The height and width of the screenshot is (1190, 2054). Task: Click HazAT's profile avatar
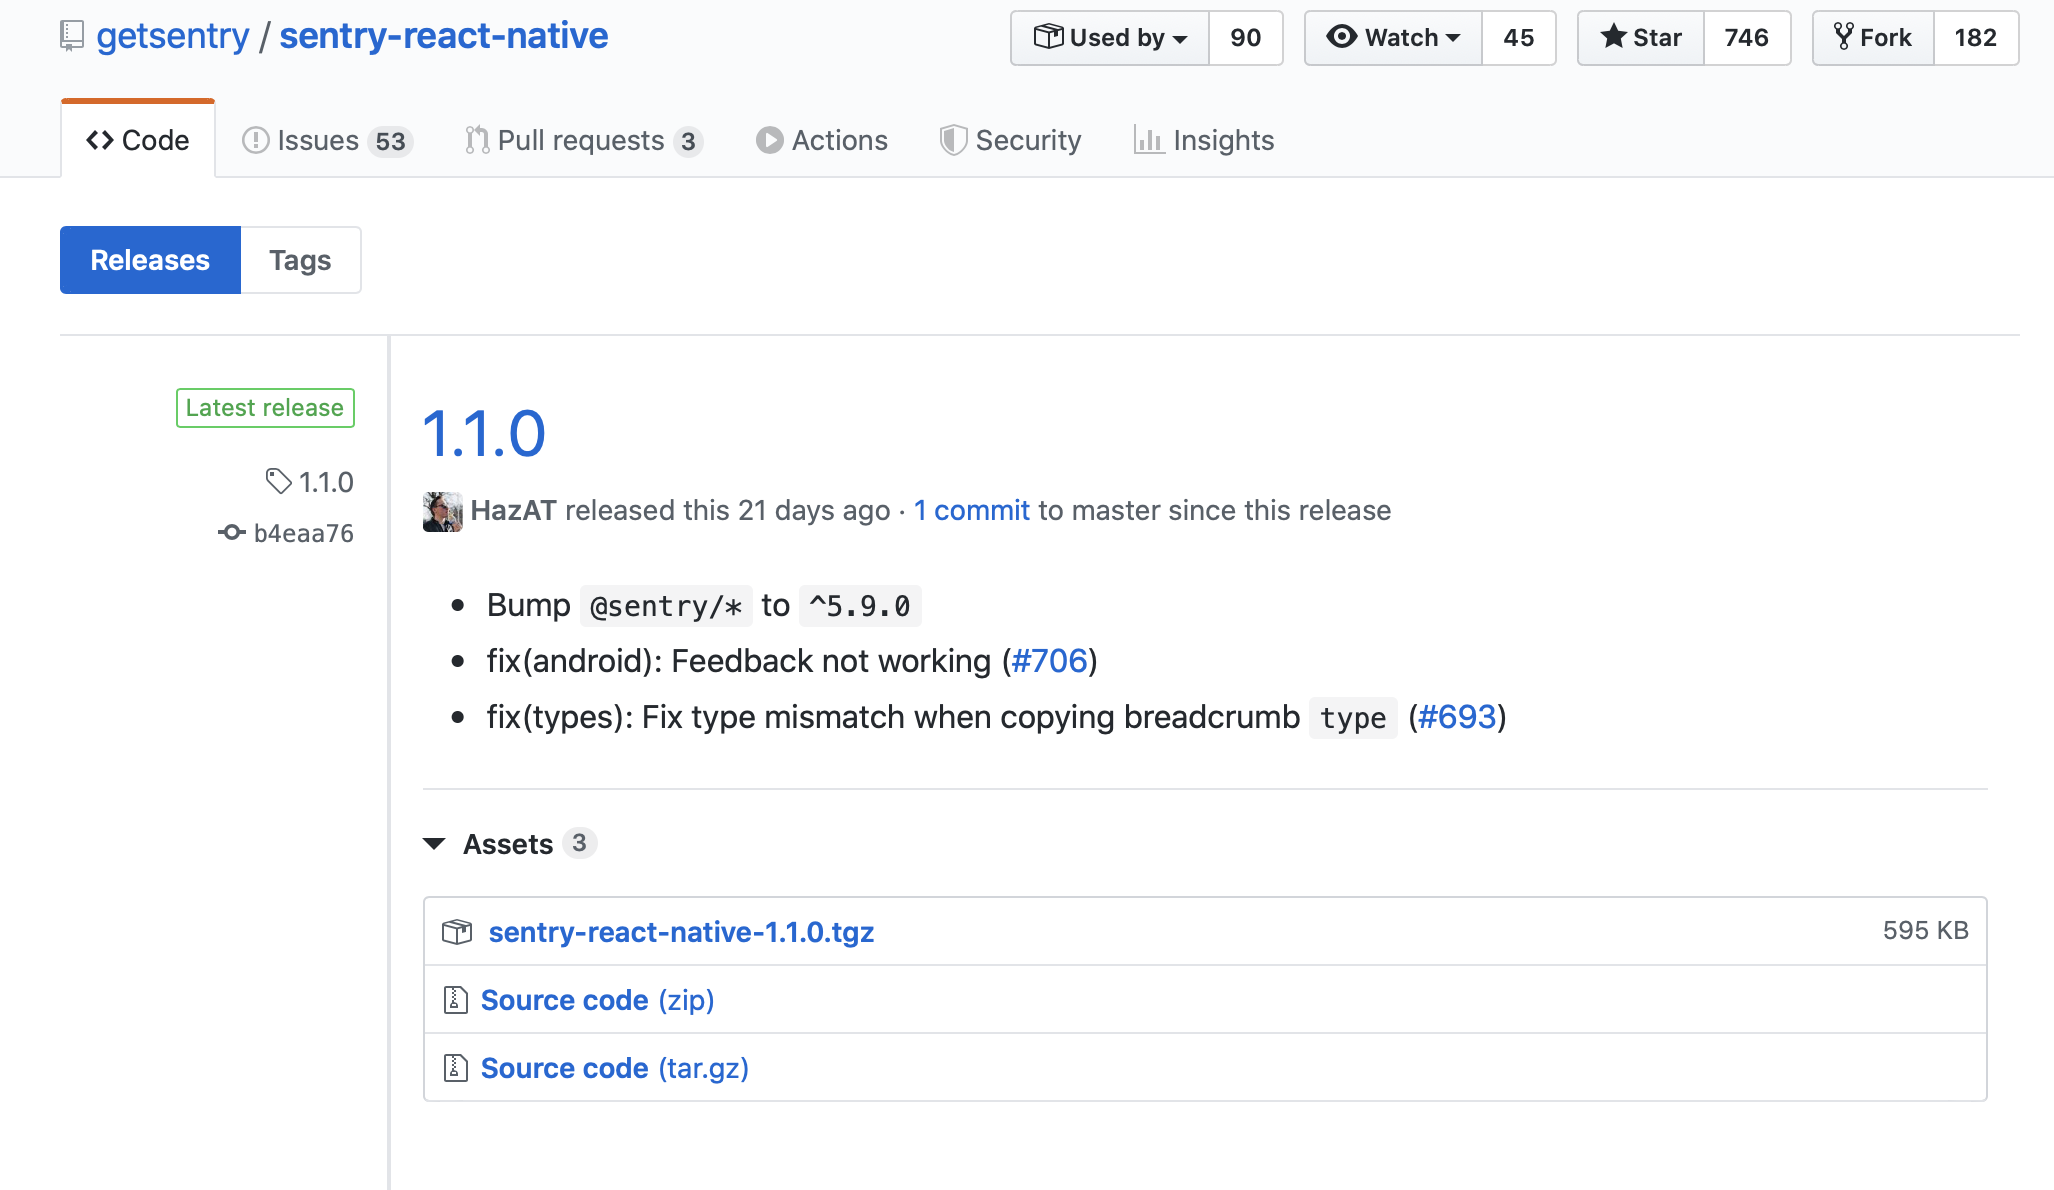tap(442, 510)
